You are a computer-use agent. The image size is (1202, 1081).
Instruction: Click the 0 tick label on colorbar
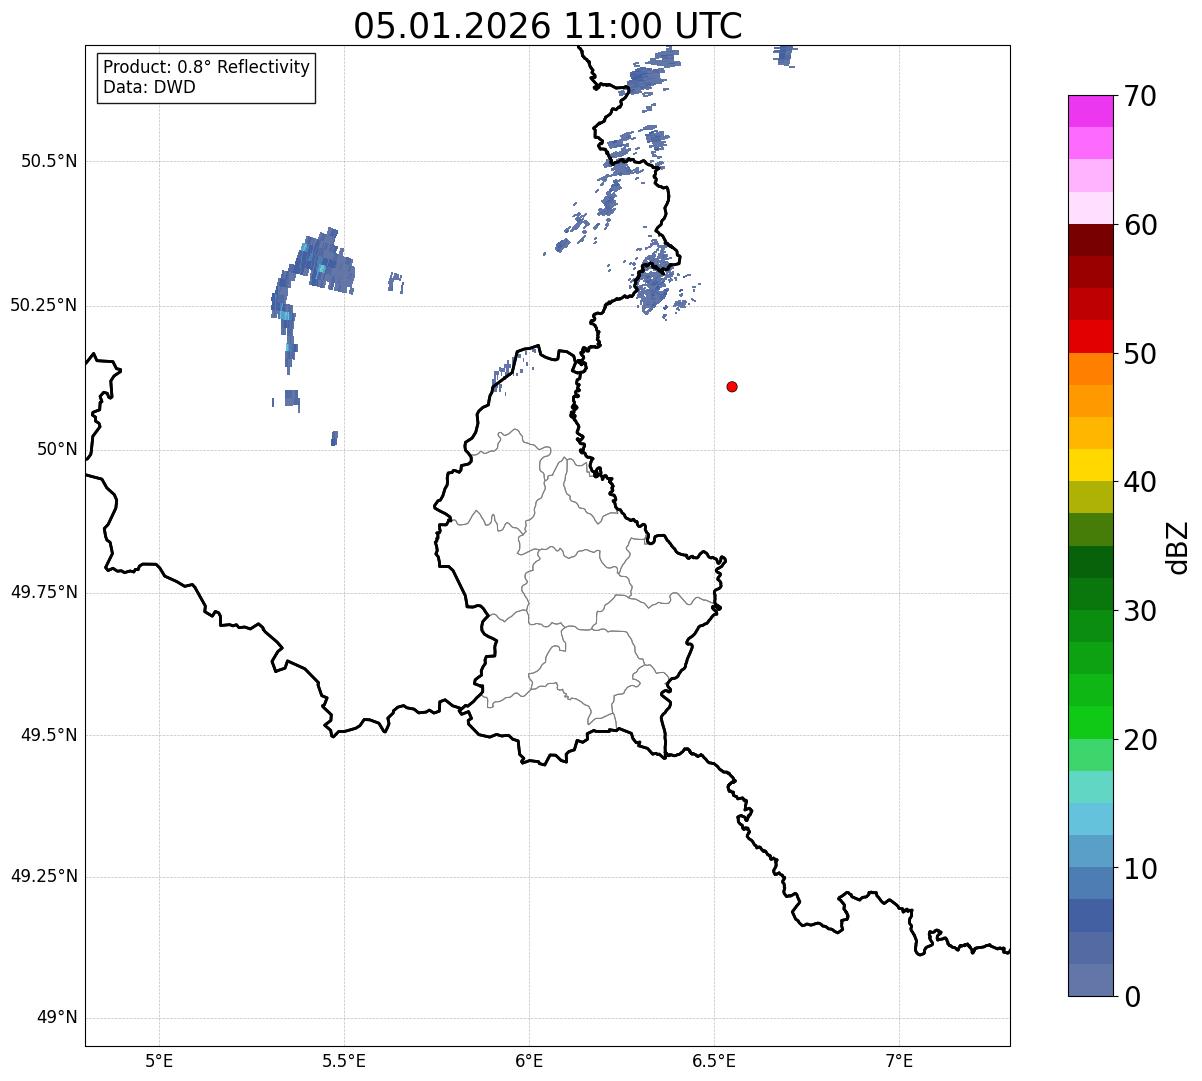point(1132,997)
